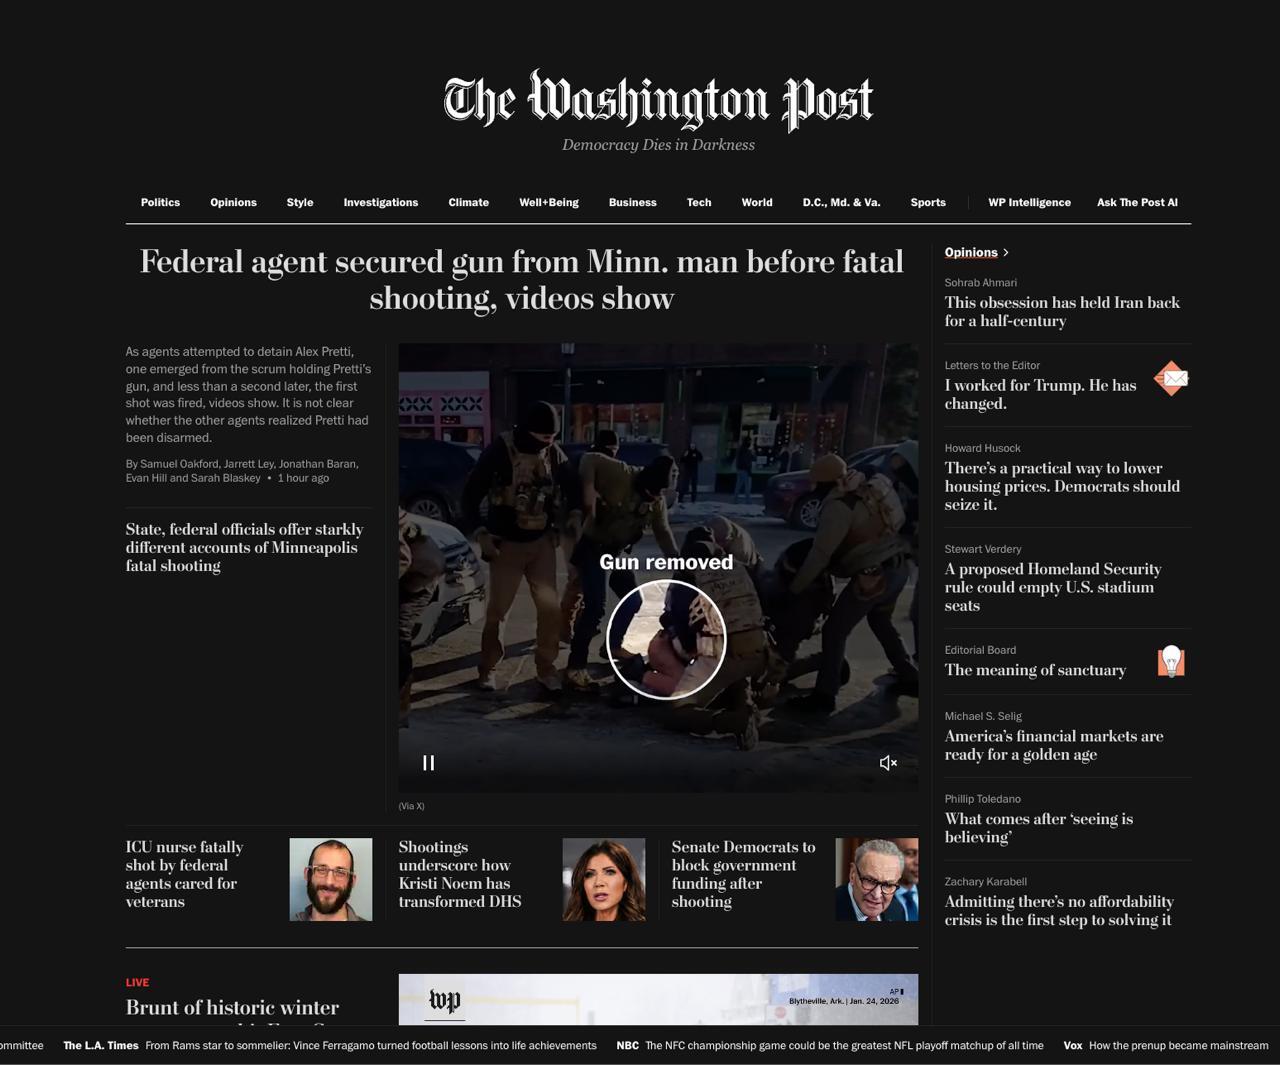The width and height of the screenshot is (1280, 1065).
Task: Click the Kristi Noem photo thumbnail
Action: point(604,879)
